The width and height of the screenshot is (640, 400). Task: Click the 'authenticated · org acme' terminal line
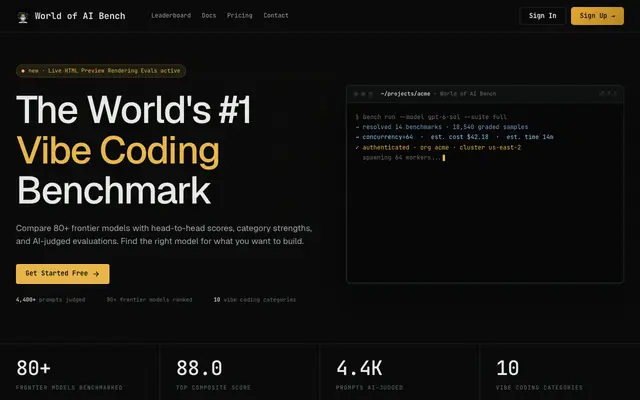click(x=438, y=147)
